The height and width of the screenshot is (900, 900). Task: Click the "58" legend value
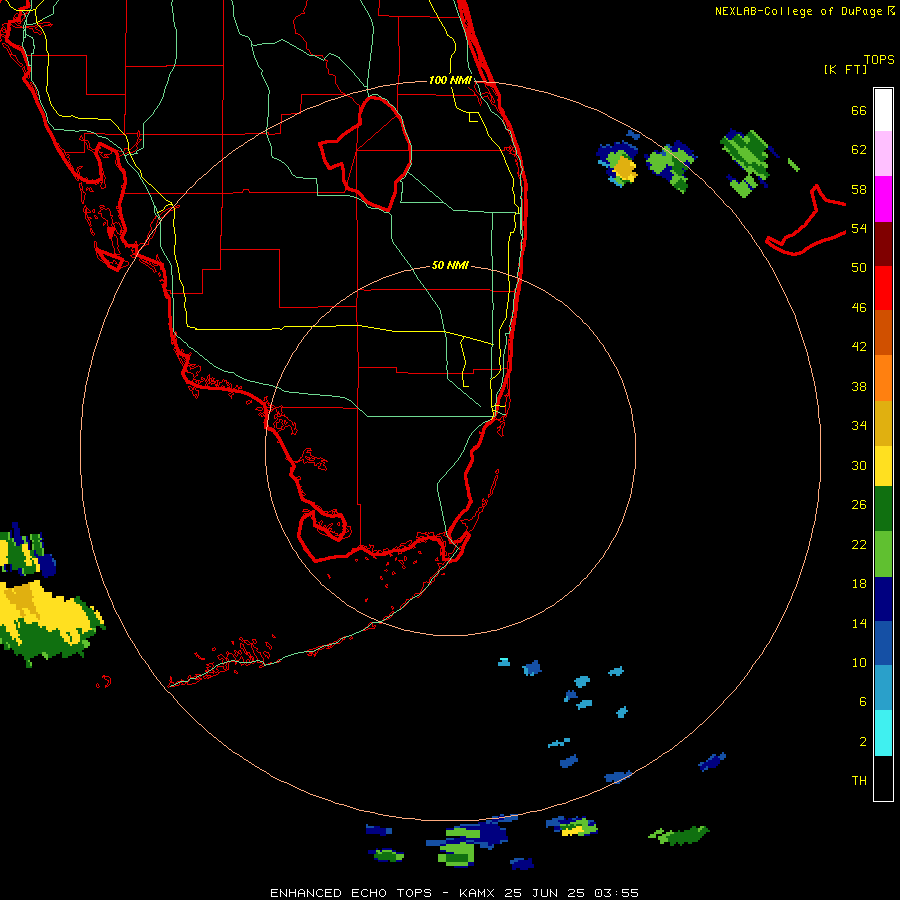click(859, 189)
